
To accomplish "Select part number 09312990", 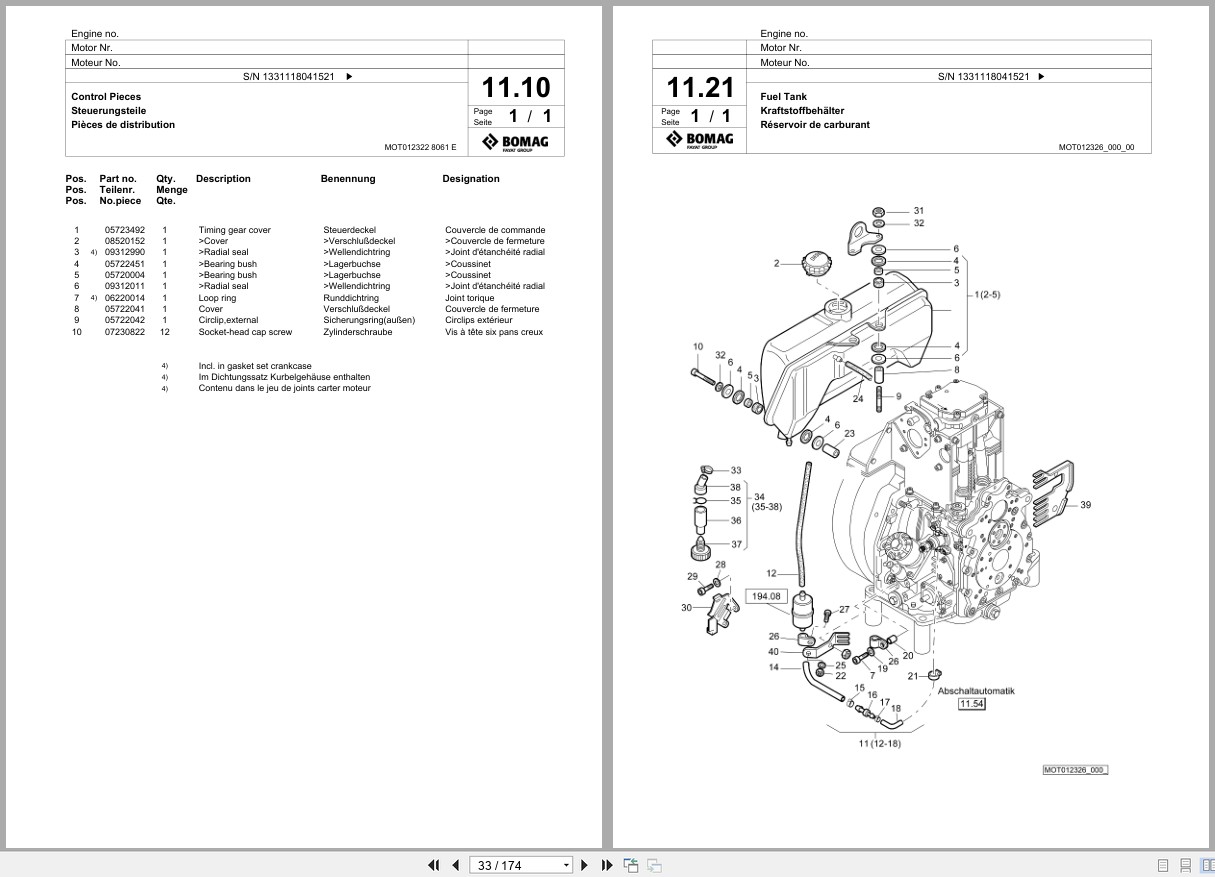I will [x=125, y=252].
